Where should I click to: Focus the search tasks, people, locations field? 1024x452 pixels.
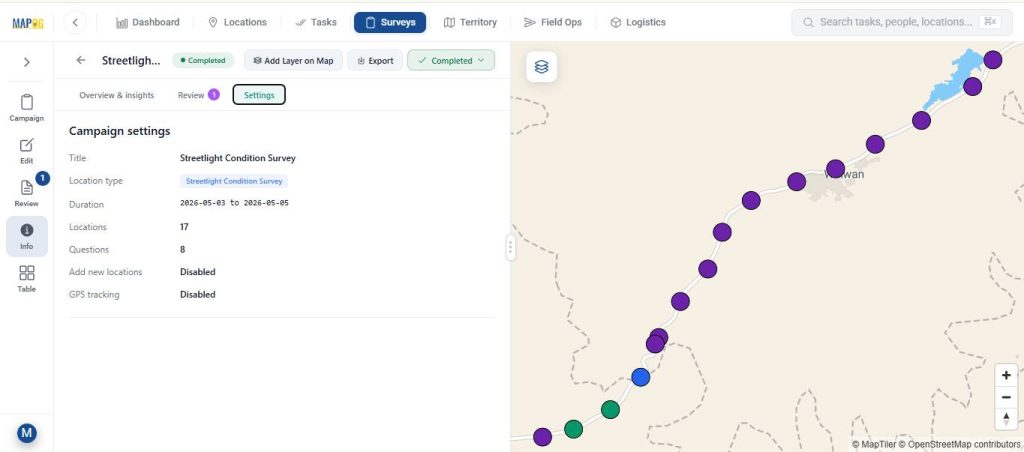[x=902, y=22]
